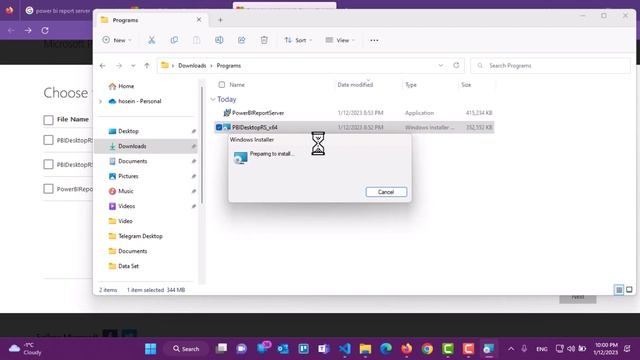640x360 pixels.
Task: Open File Explorer from the taskbar
Action: coord(365,349)
